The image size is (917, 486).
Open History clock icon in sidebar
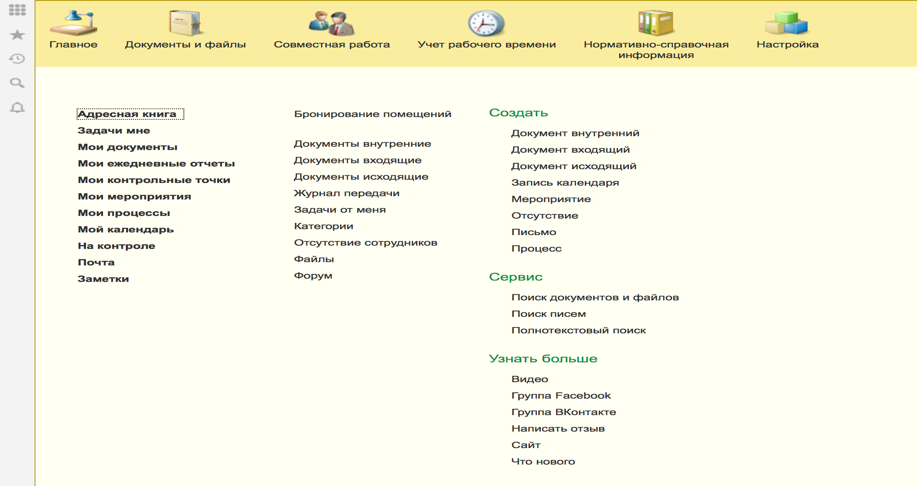point(17,58)
